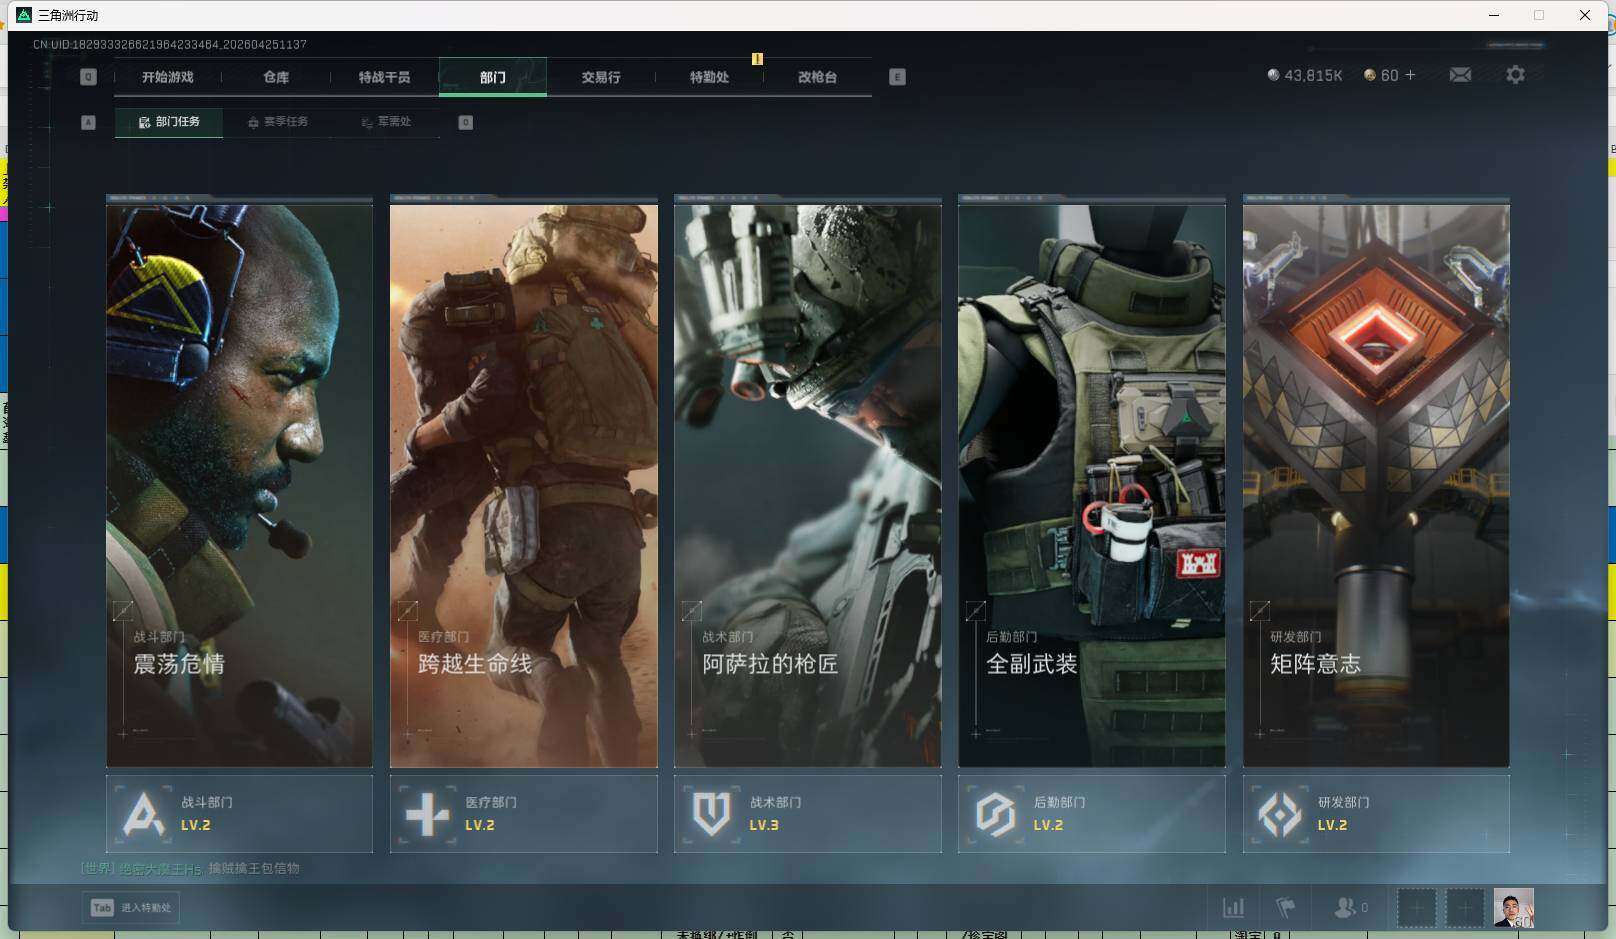Click the plus icon to add currency
This screenshot has width=1616, height=939.
click(x=1410, y=75)
